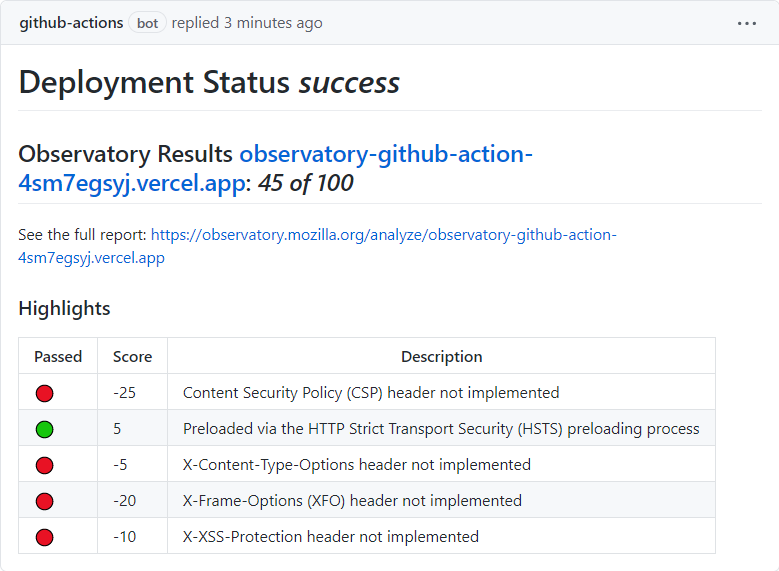The width and height of the screenshot is (779, 571).
Task: Click the red circle in CSP row
Action: click(44, 393)
